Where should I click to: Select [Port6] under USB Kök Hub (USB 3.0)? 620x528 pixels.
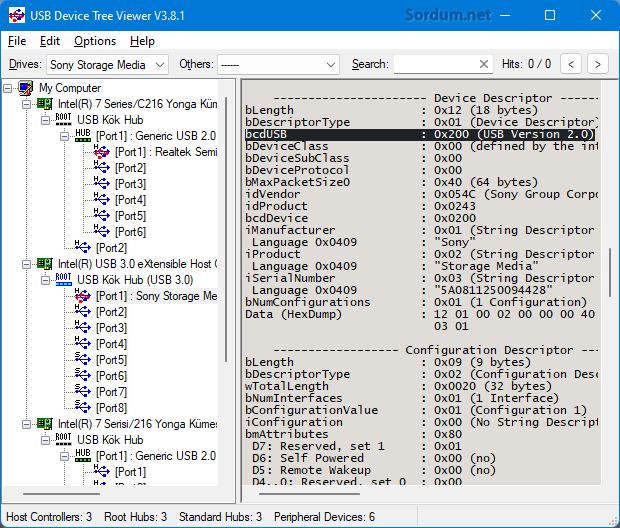(112, 376)
